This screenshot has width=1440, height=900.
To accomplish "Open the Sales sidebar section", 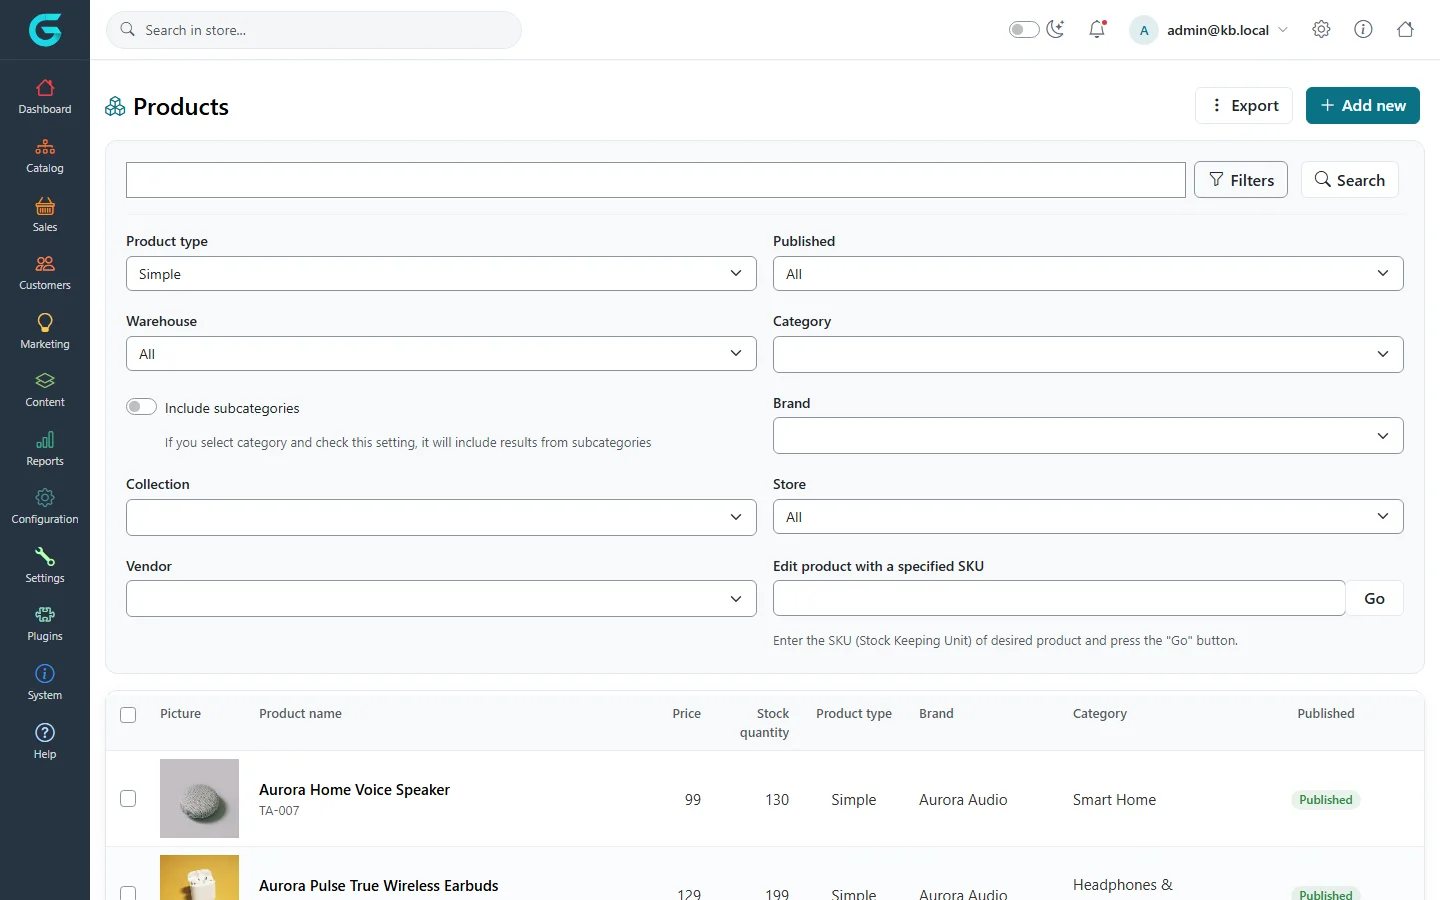I will point(45,215).
